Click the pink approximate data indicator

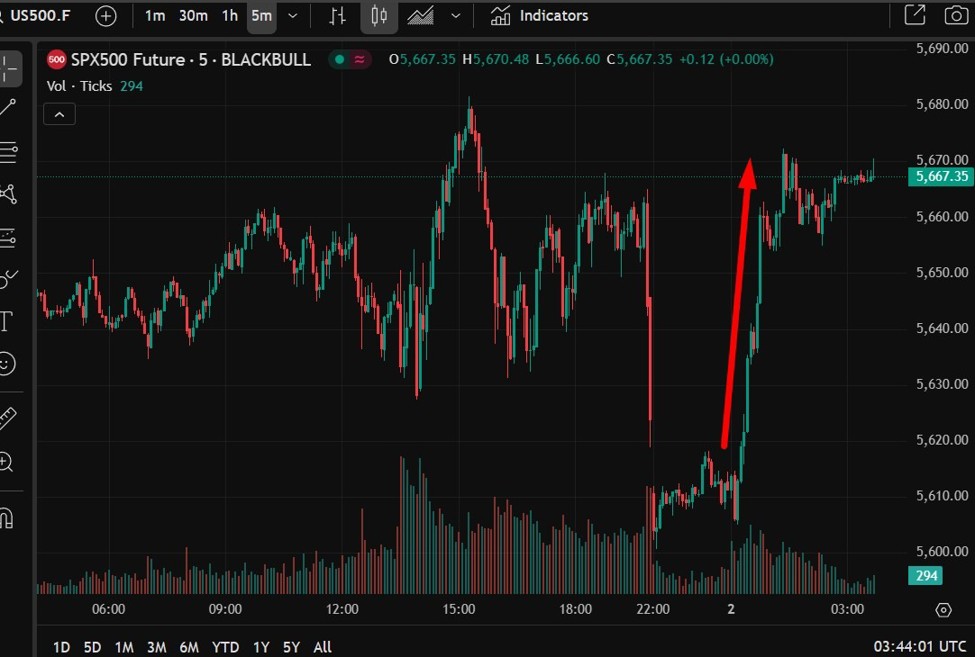360,60
